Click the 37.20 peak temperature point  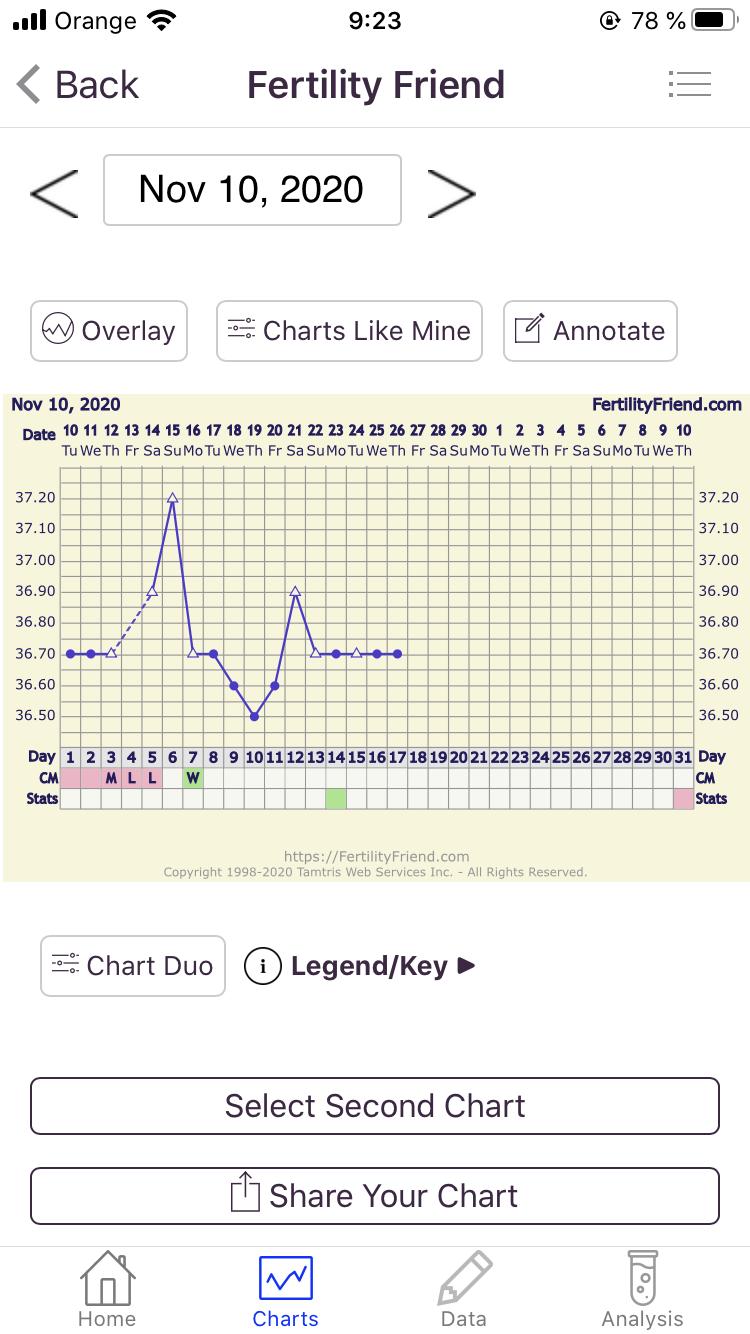pyautogui.click(x=172, y=497)
